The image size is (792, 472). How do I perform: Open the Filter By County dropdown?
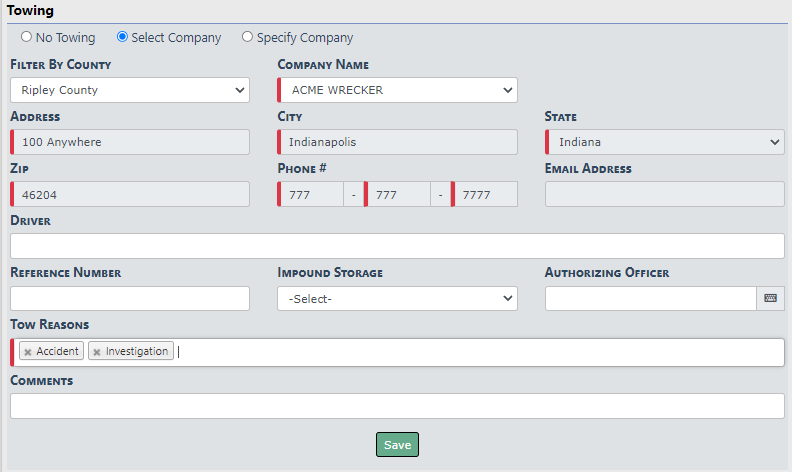point(130,90)
